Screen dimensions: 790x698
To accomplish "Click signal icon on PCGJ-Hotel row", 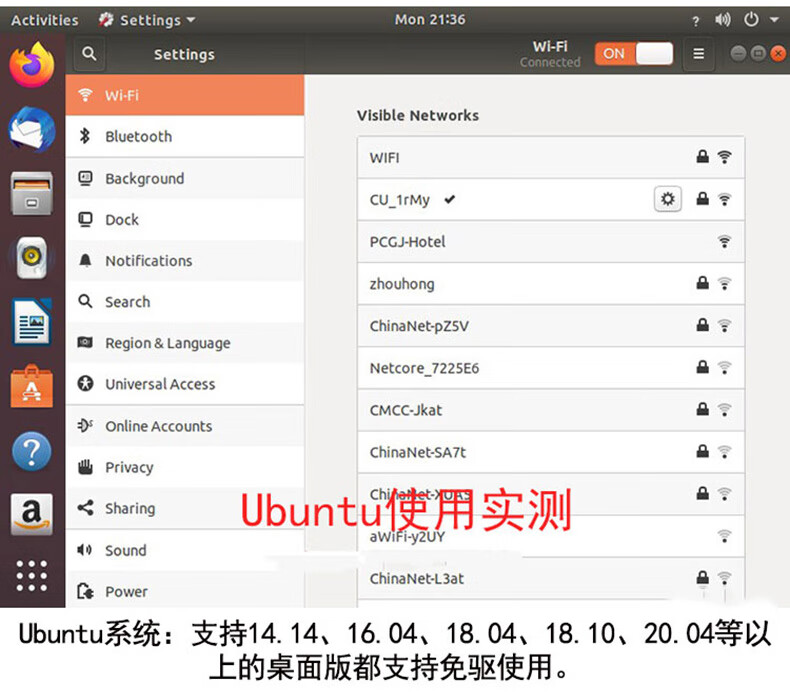I will coord(725,241).
